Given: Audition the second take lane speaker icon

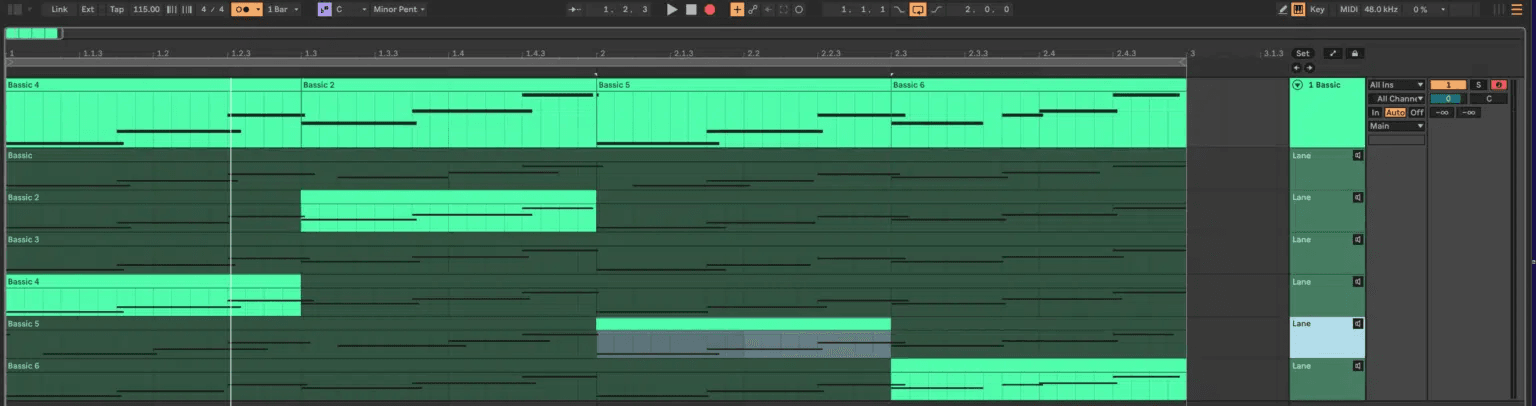Looking at the screenshot, I should click(1357, 198).
